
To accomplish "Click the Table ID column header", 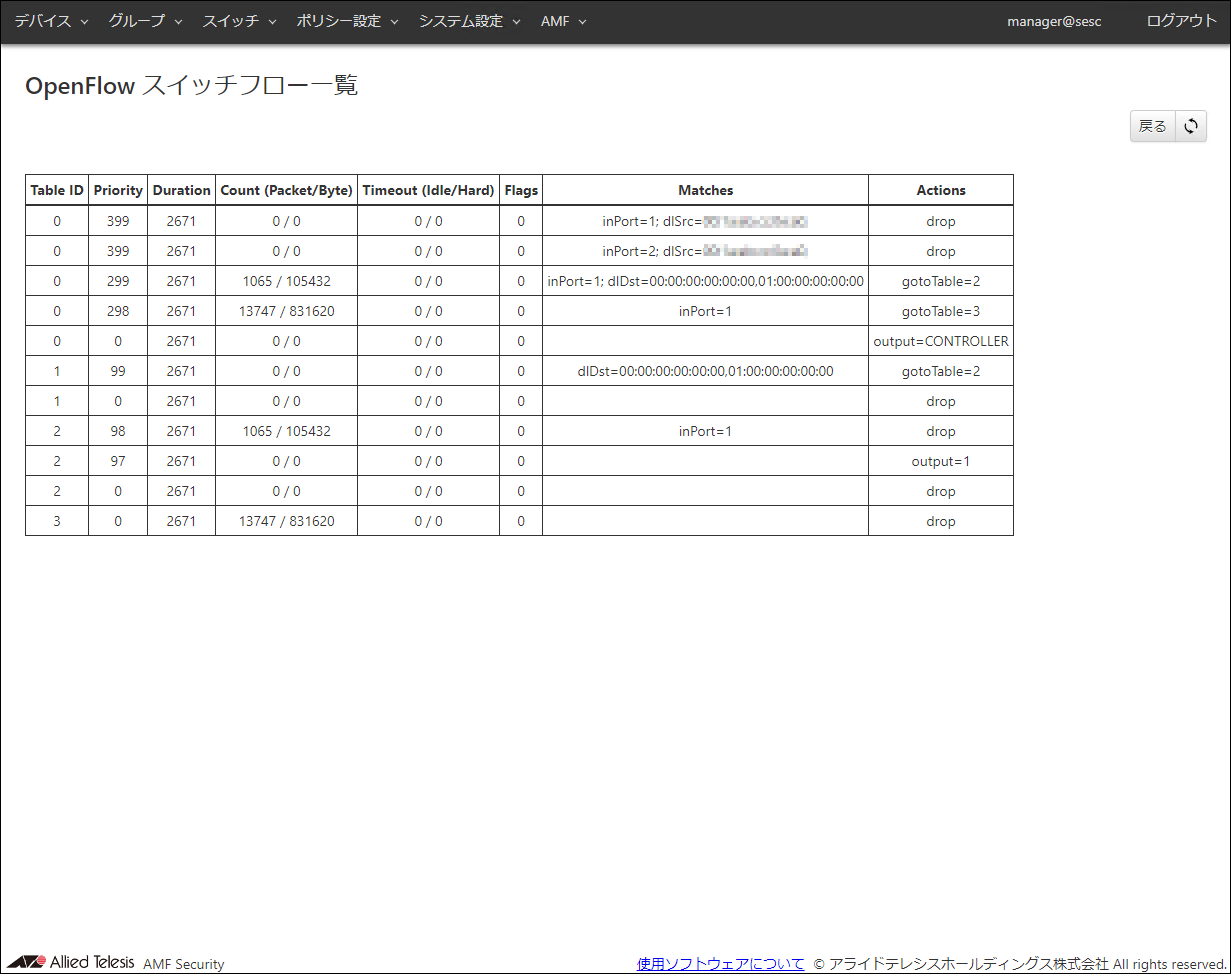I will [56, 190].
